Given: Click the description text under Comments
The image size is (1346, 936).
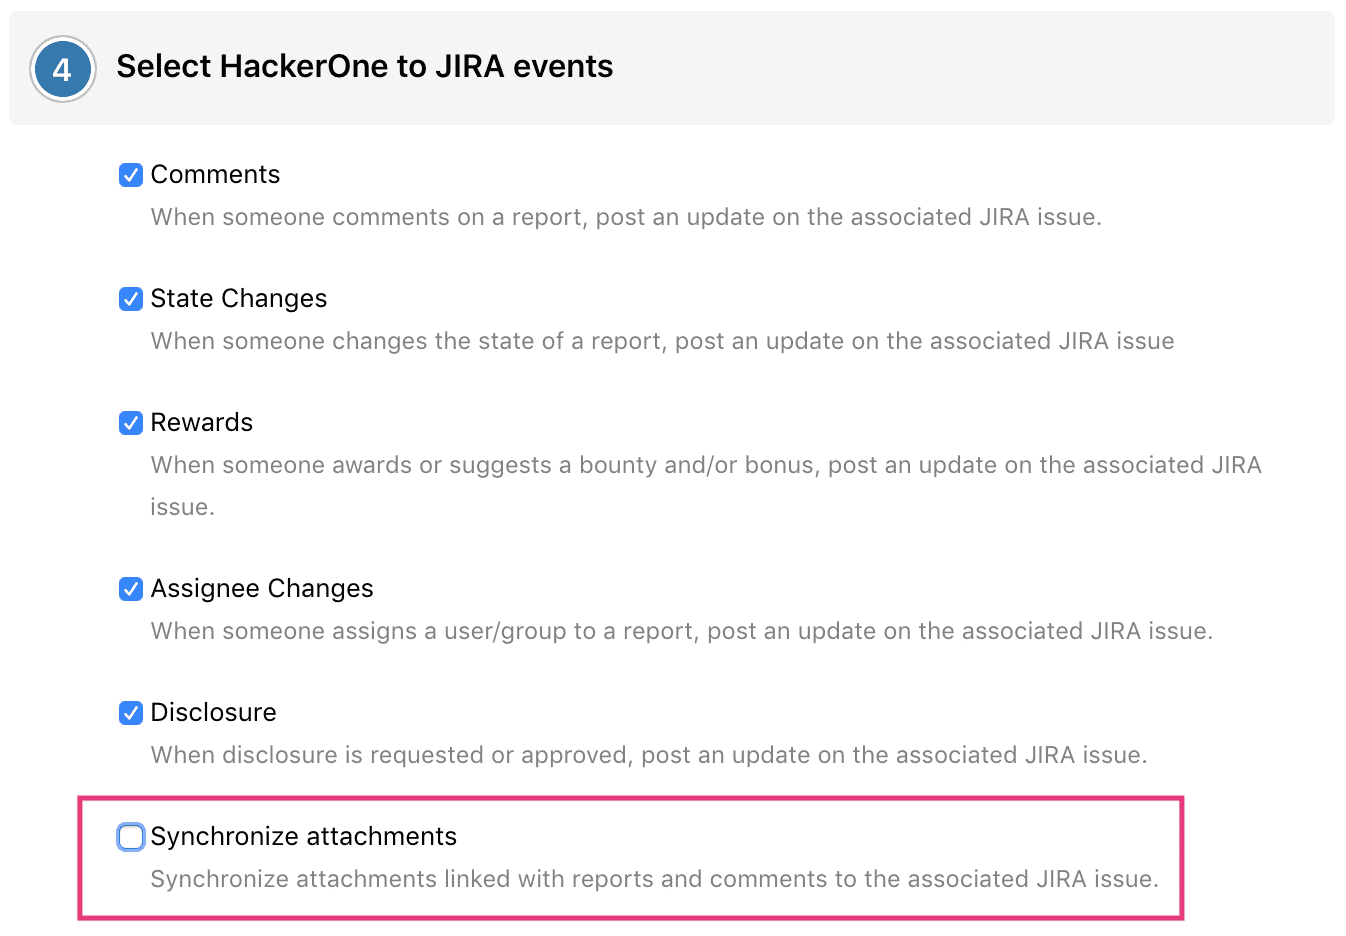Looking at the screenshot, I should [x=625, y=217].
